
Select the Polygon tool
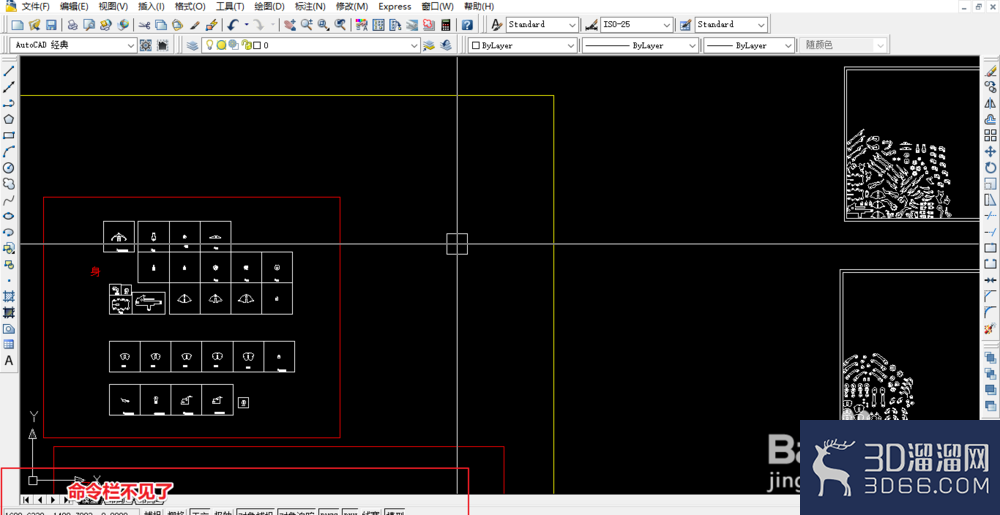[x=9, y=119]
